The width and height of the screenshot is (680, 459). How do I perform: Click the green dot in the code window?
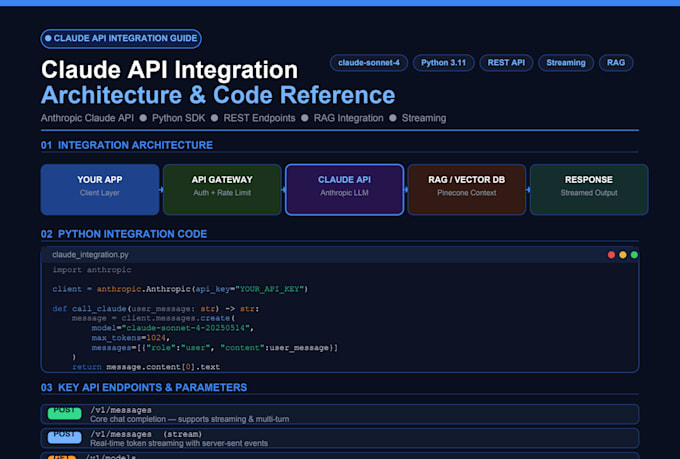(x=634, y=255)
